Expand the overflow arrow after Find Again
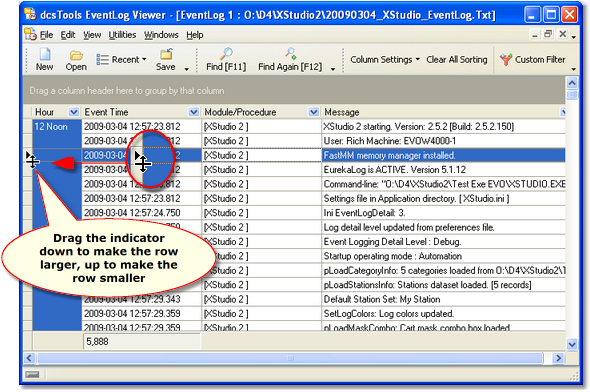This screenshot has width=590, height=392. [x=333, y=69]
